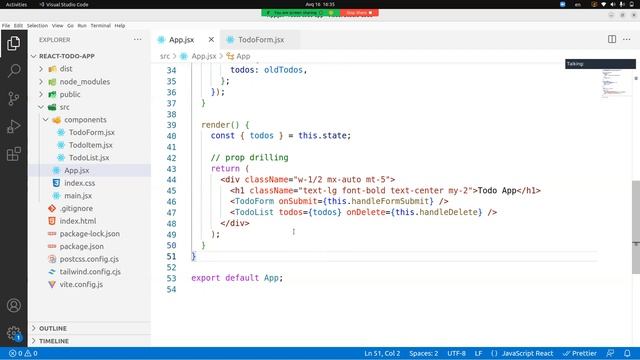Image resolution: width=640 pixels, height=360 pixels.
Task: Click the App class breadcrumb symbol
Action: pos(238,56)
